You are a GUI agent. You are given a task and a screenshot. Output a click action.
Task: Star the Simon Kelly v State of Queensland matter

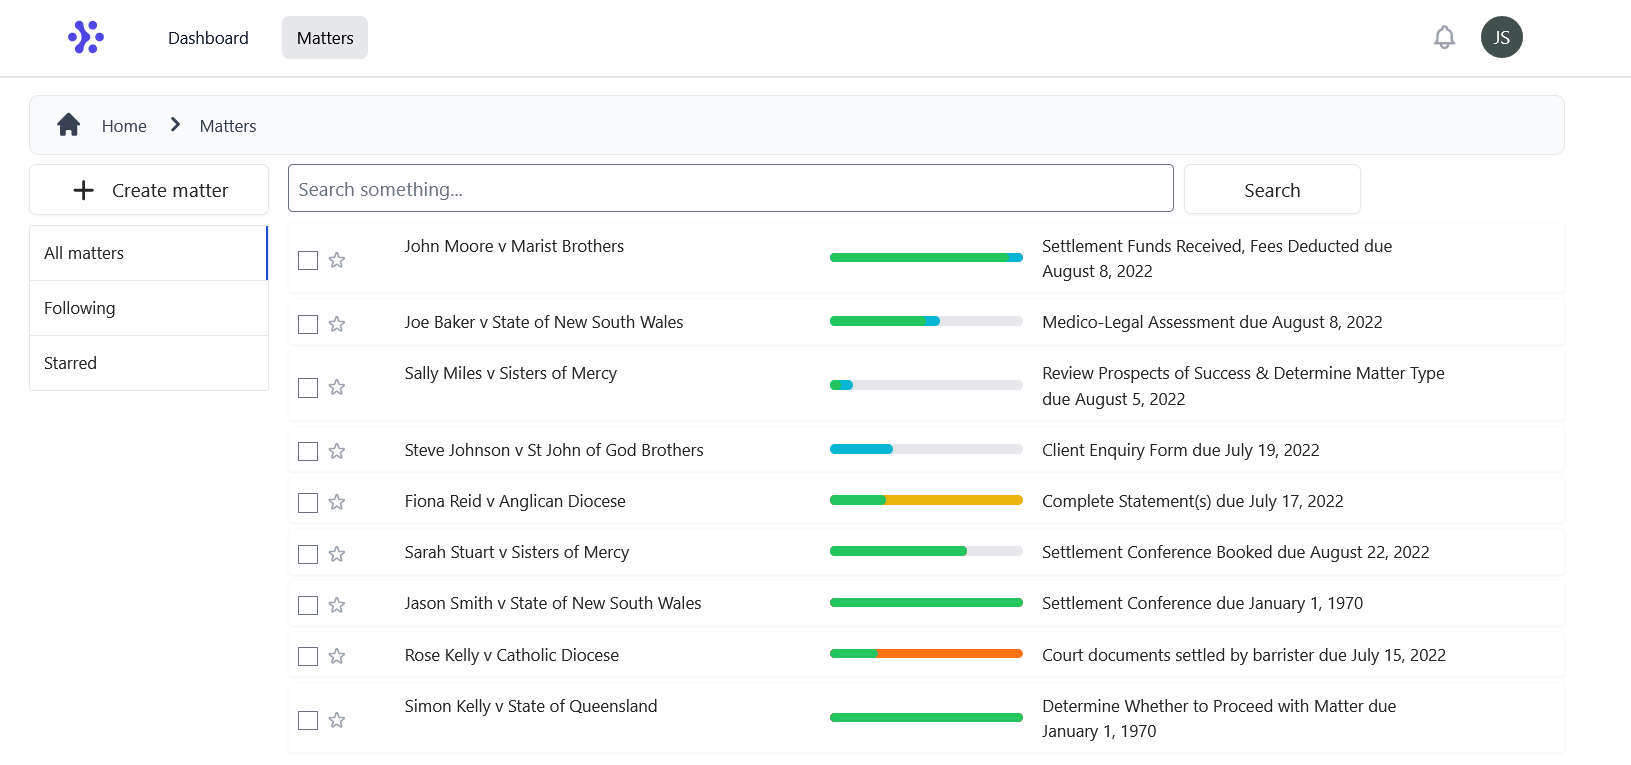coord(337,720)
